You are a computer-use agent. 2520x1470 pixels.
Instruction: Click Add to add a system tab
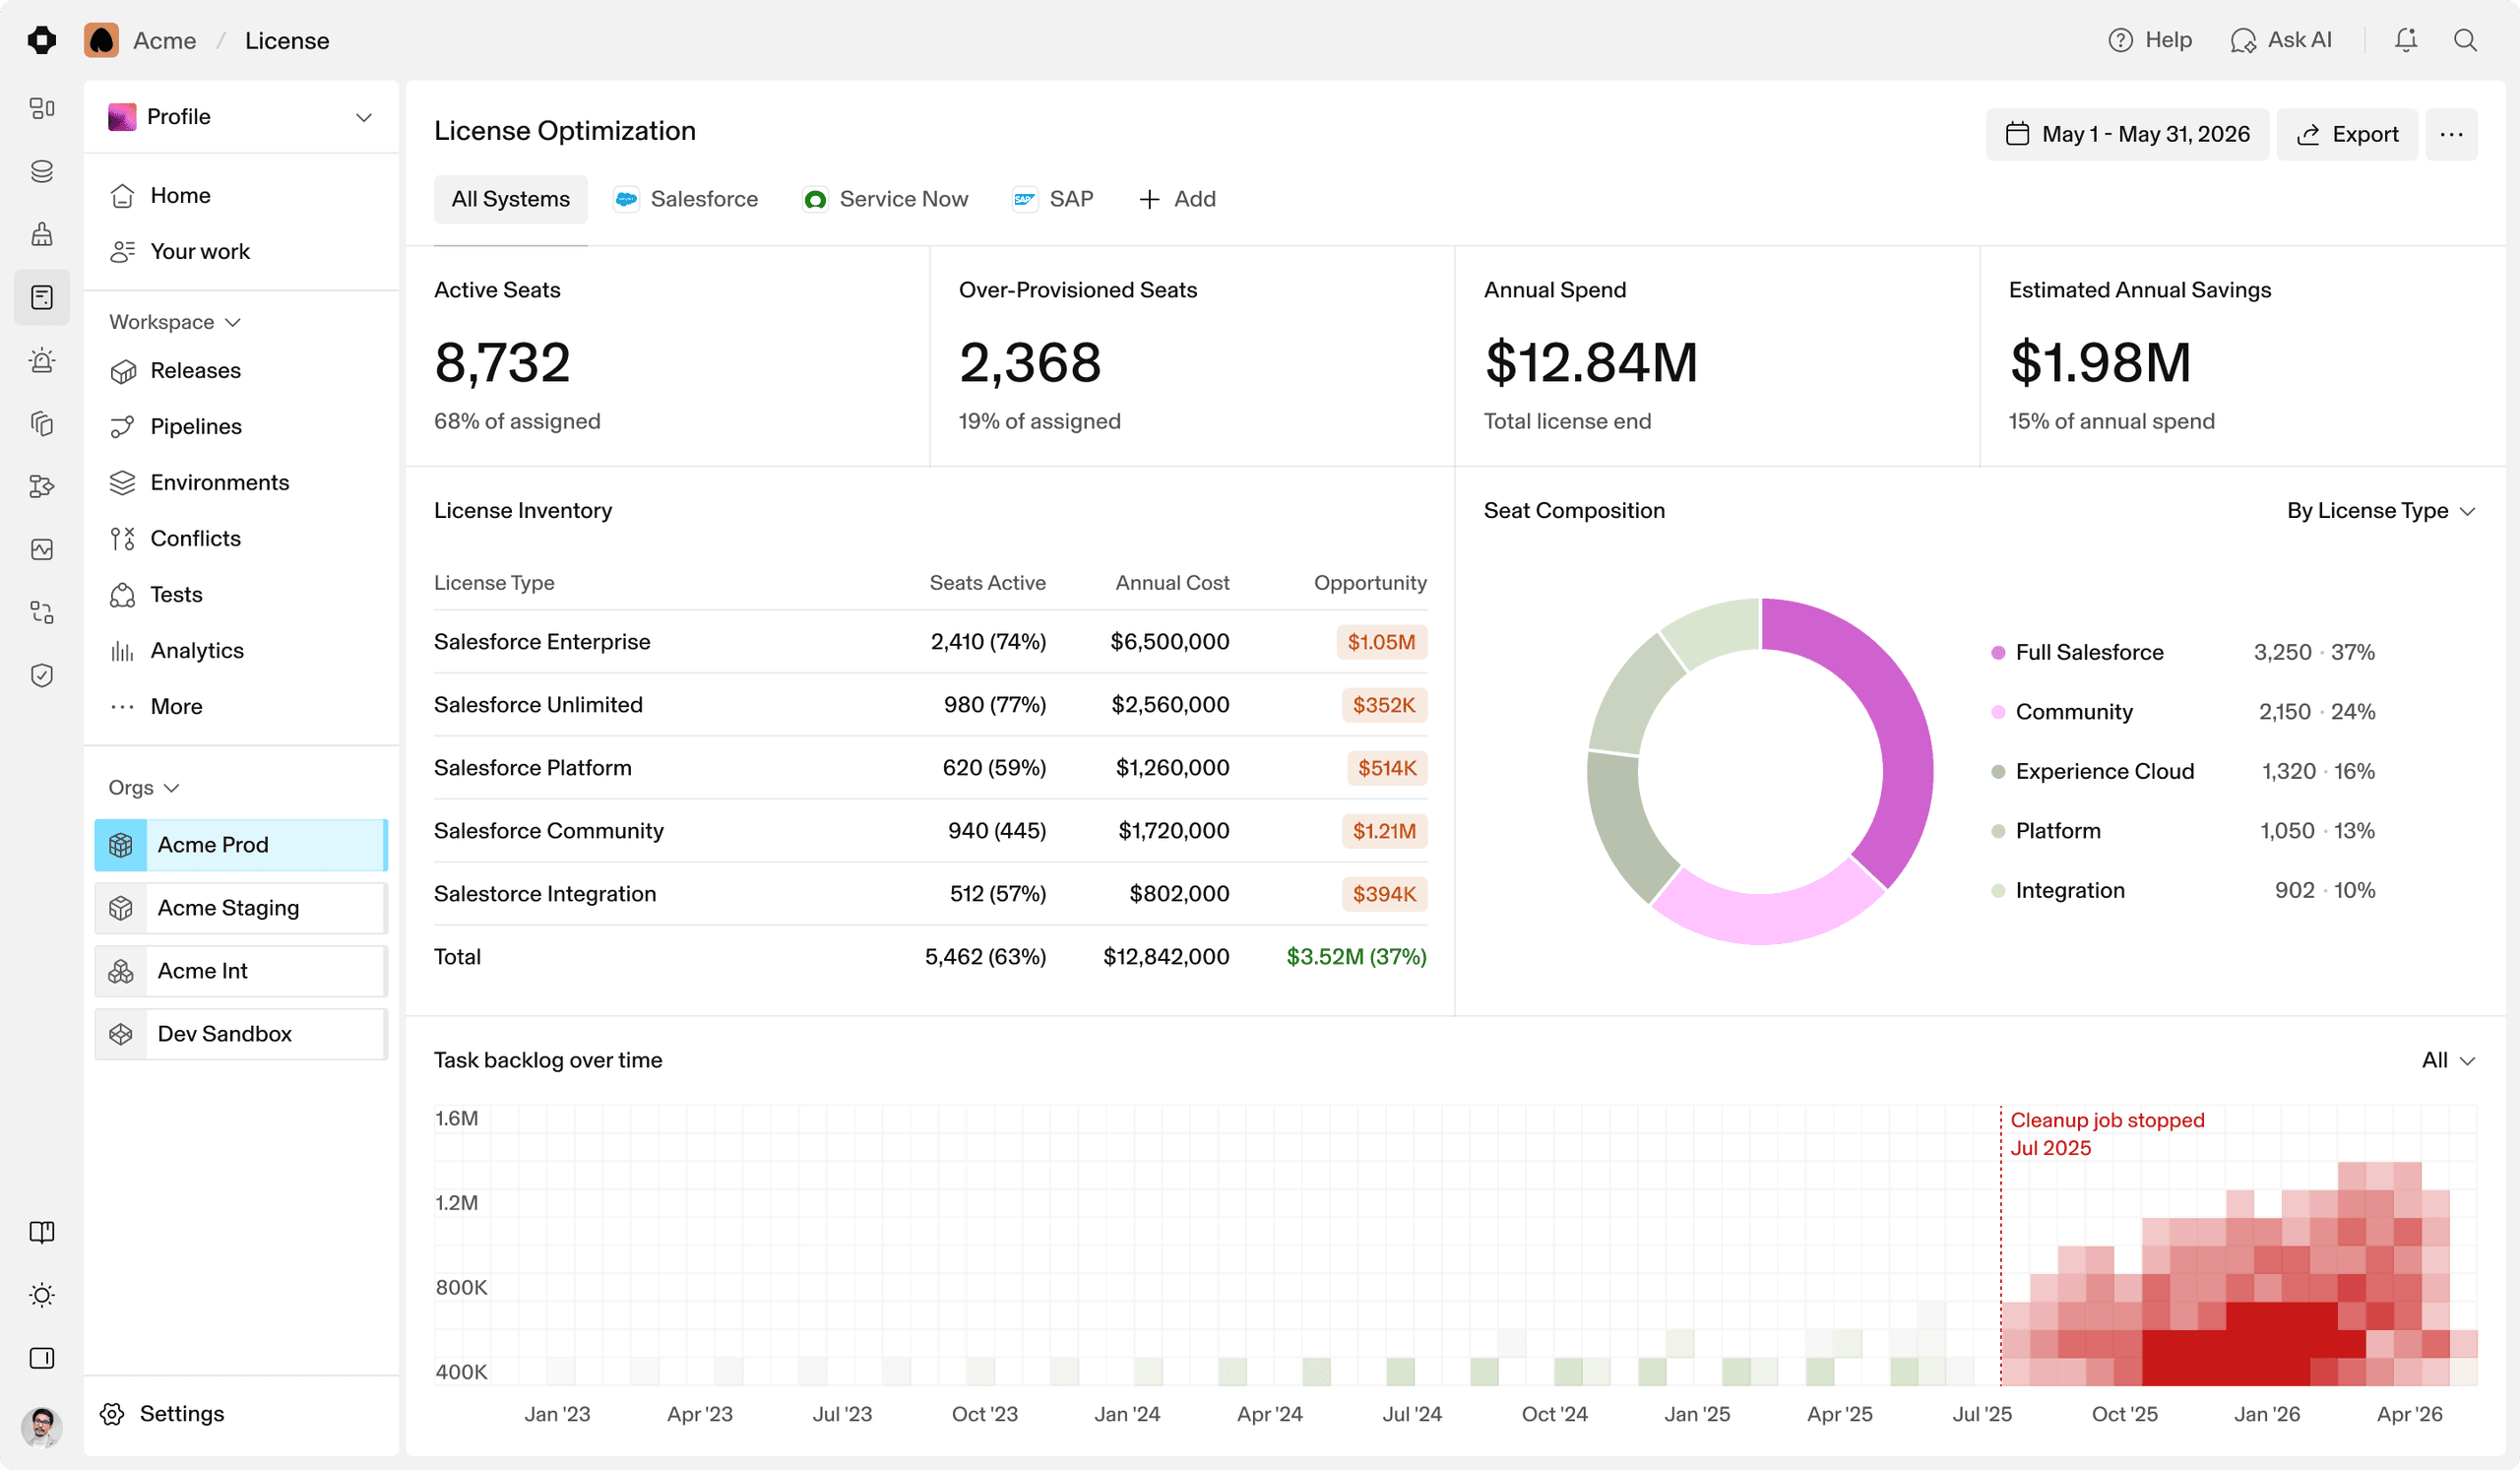(x=1177, y=199)
